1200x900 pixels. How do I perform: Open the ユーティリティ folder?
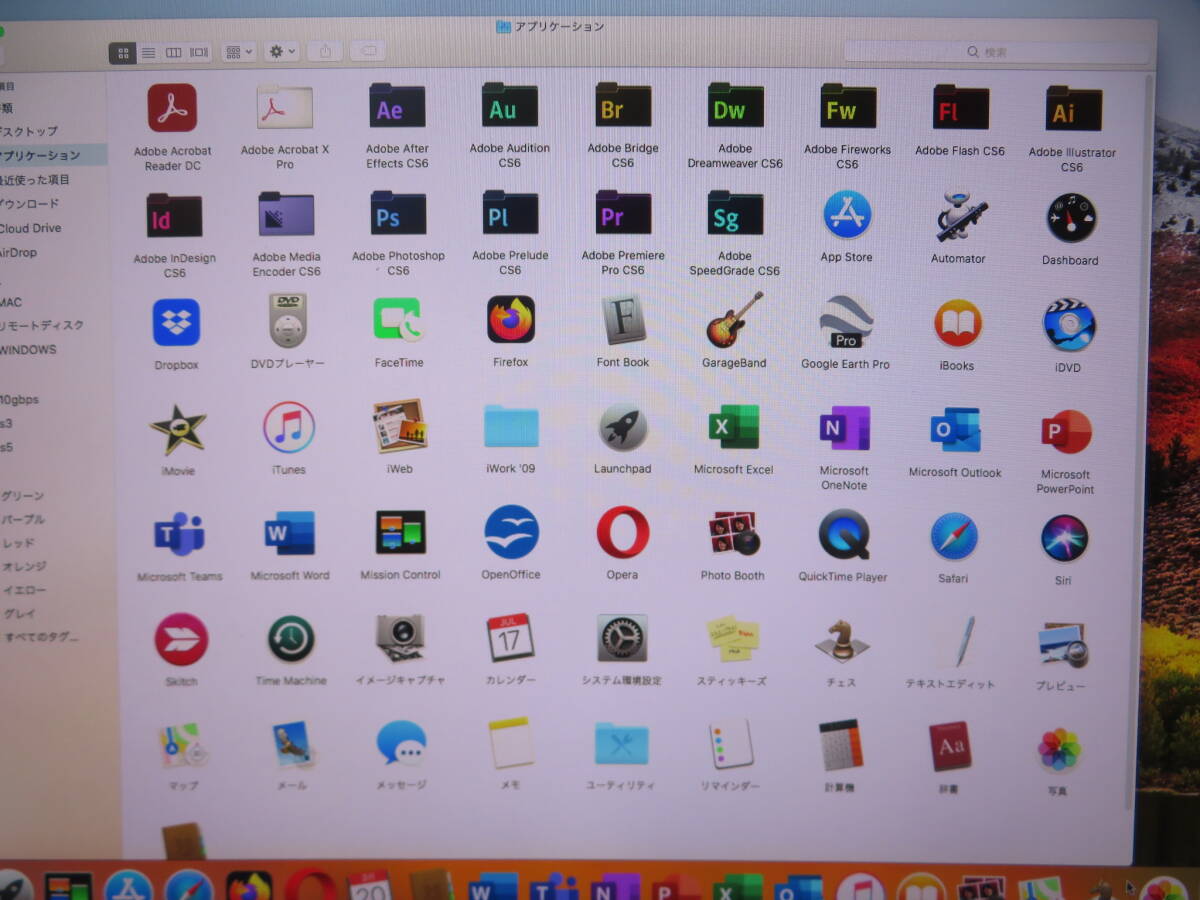622,744
